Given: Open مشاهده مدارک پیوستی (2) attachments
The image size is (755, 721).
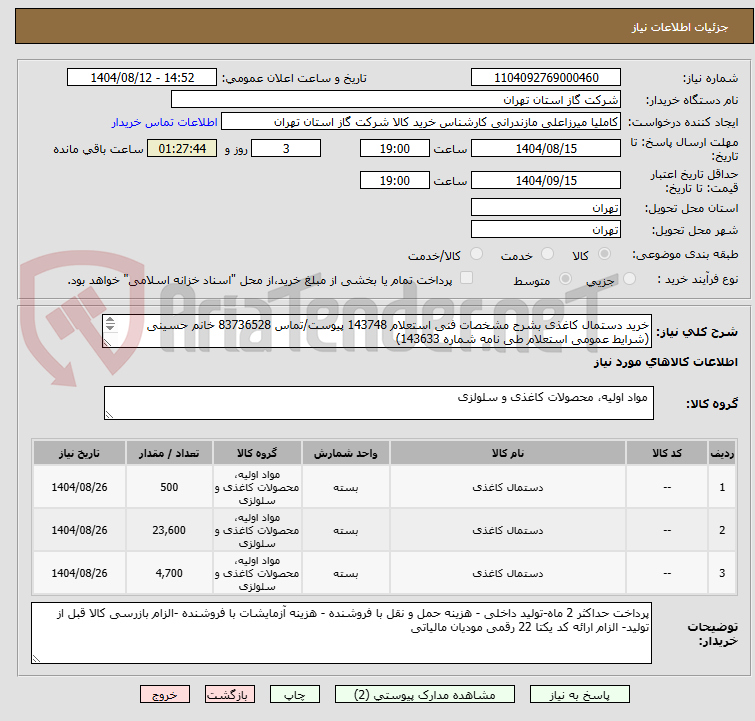Looking at the screenshot, I should (x=425, y=695).
